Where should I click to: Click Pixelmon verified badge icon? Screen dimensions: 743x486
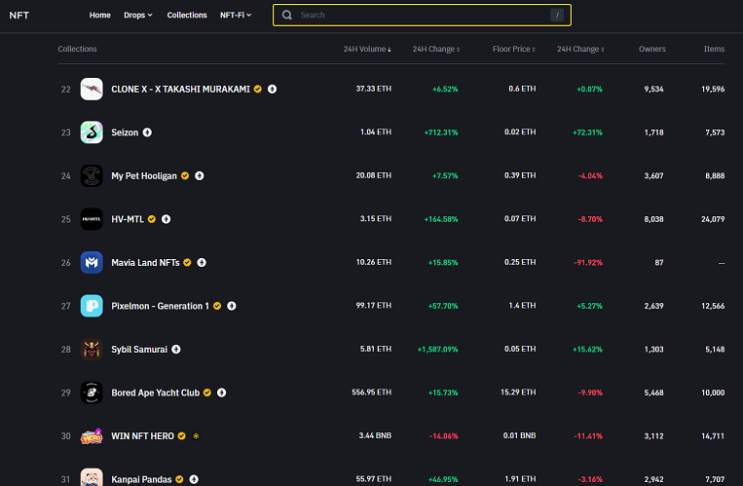tap(217, 306)
